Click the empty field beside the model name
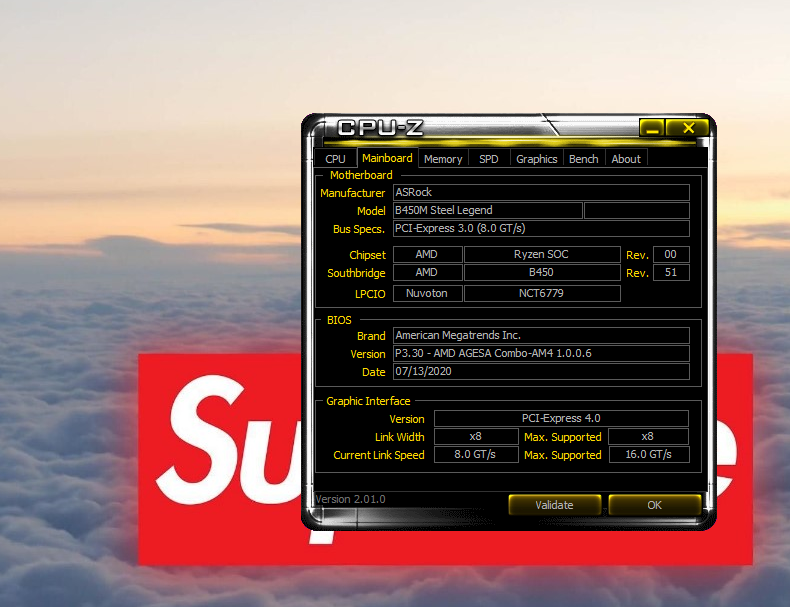The image size is (790, 607). point(637,211)
